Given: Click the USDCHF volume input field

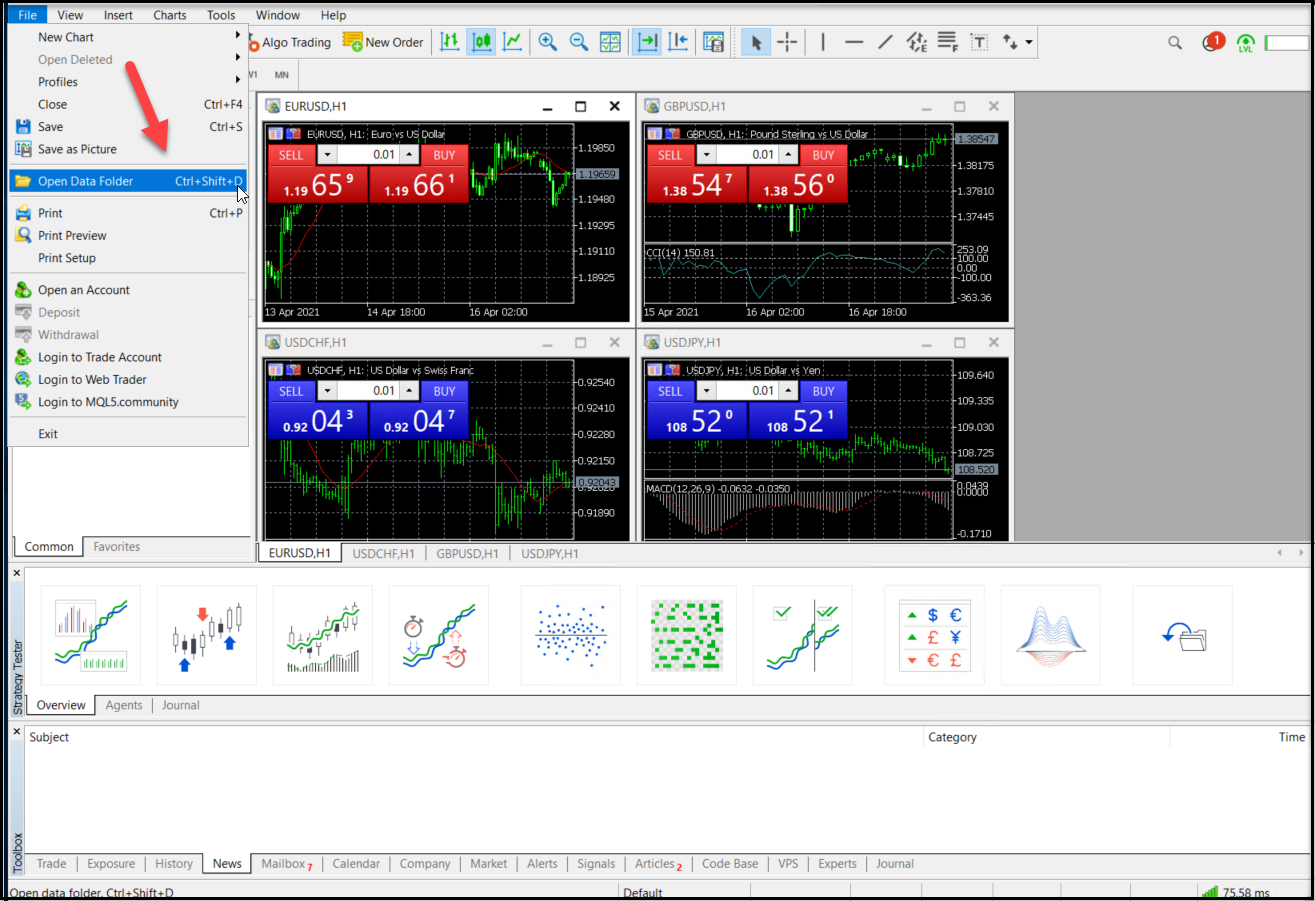Looking at the screenshot, I should tap(368, 391).
